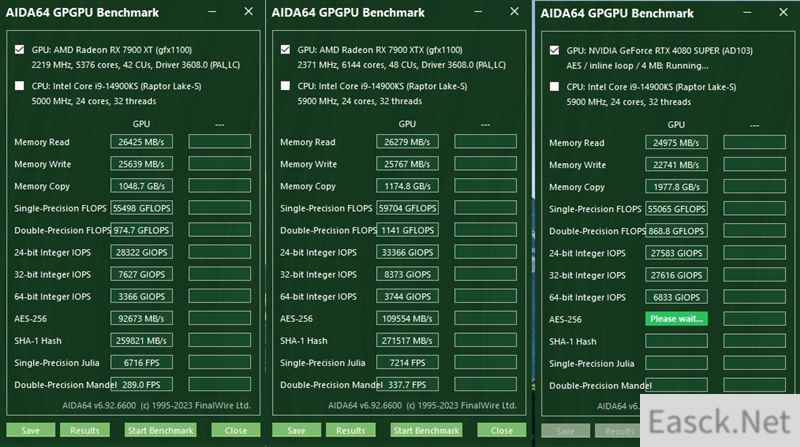The height and width of the screenshot is (447, 800).
Task: Click AES-256 value 109554 MB/s
Action: coord(407,318)
